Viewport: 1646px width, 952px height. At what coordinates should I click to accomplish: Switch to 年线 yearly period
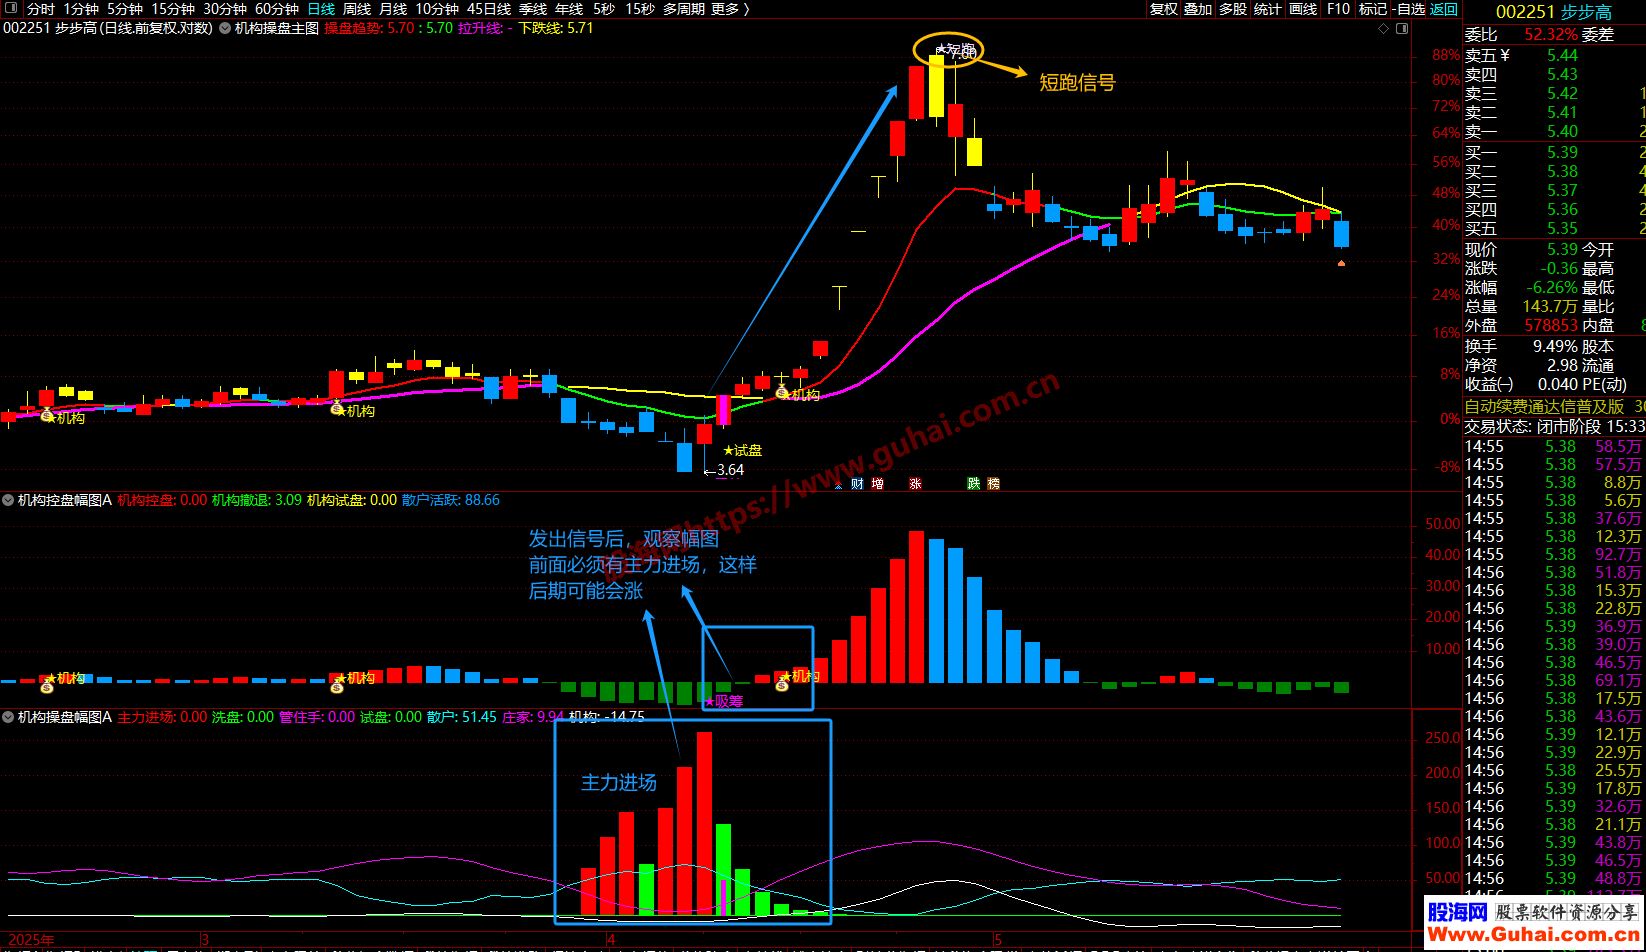click(569, 9)
